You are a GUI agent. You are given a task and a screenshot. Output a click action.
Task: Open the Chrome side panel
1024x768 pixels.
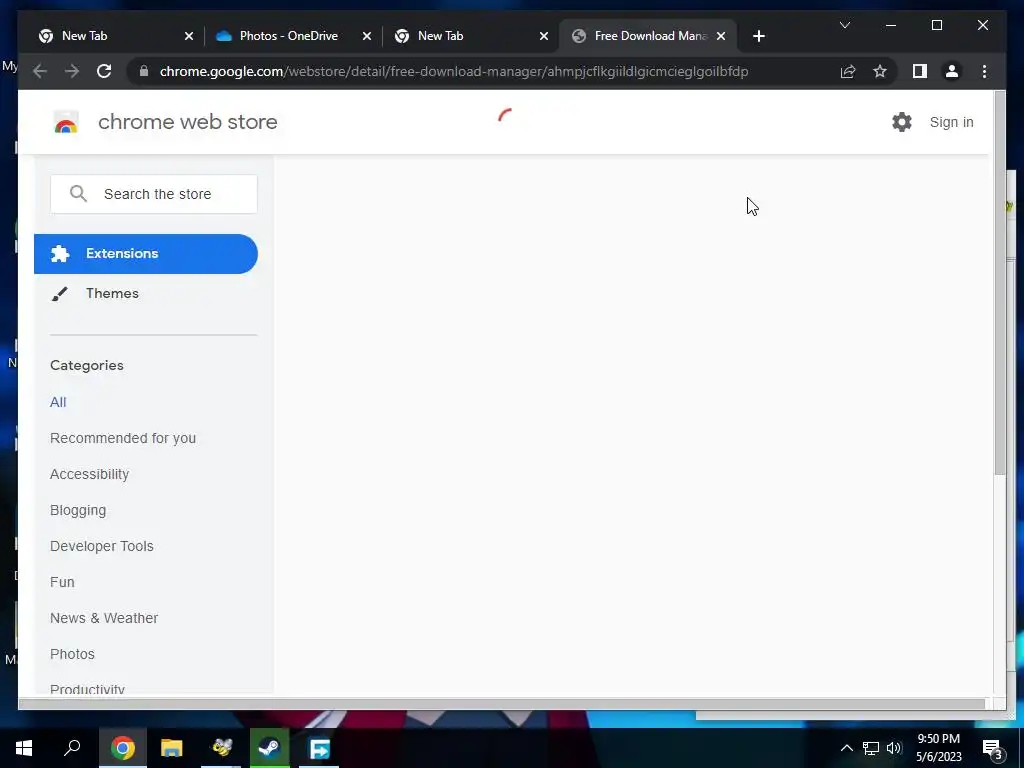920,71
